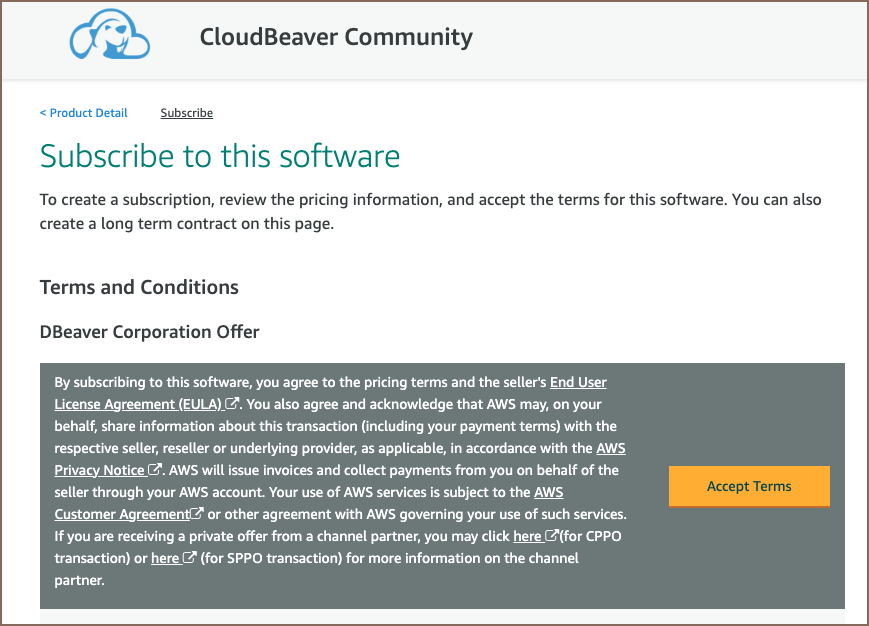Go back to the Product Detail page
The height and width of the screenshot is (626, 869).
(88, 113)
